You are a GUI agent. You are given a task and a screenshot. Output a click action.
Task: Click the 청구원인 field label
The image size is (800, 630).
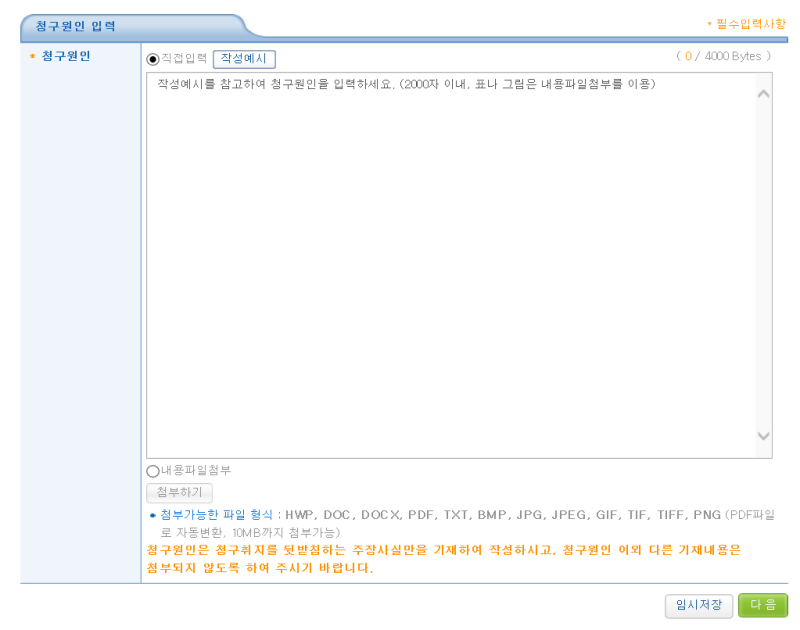[x=66, y=56]
